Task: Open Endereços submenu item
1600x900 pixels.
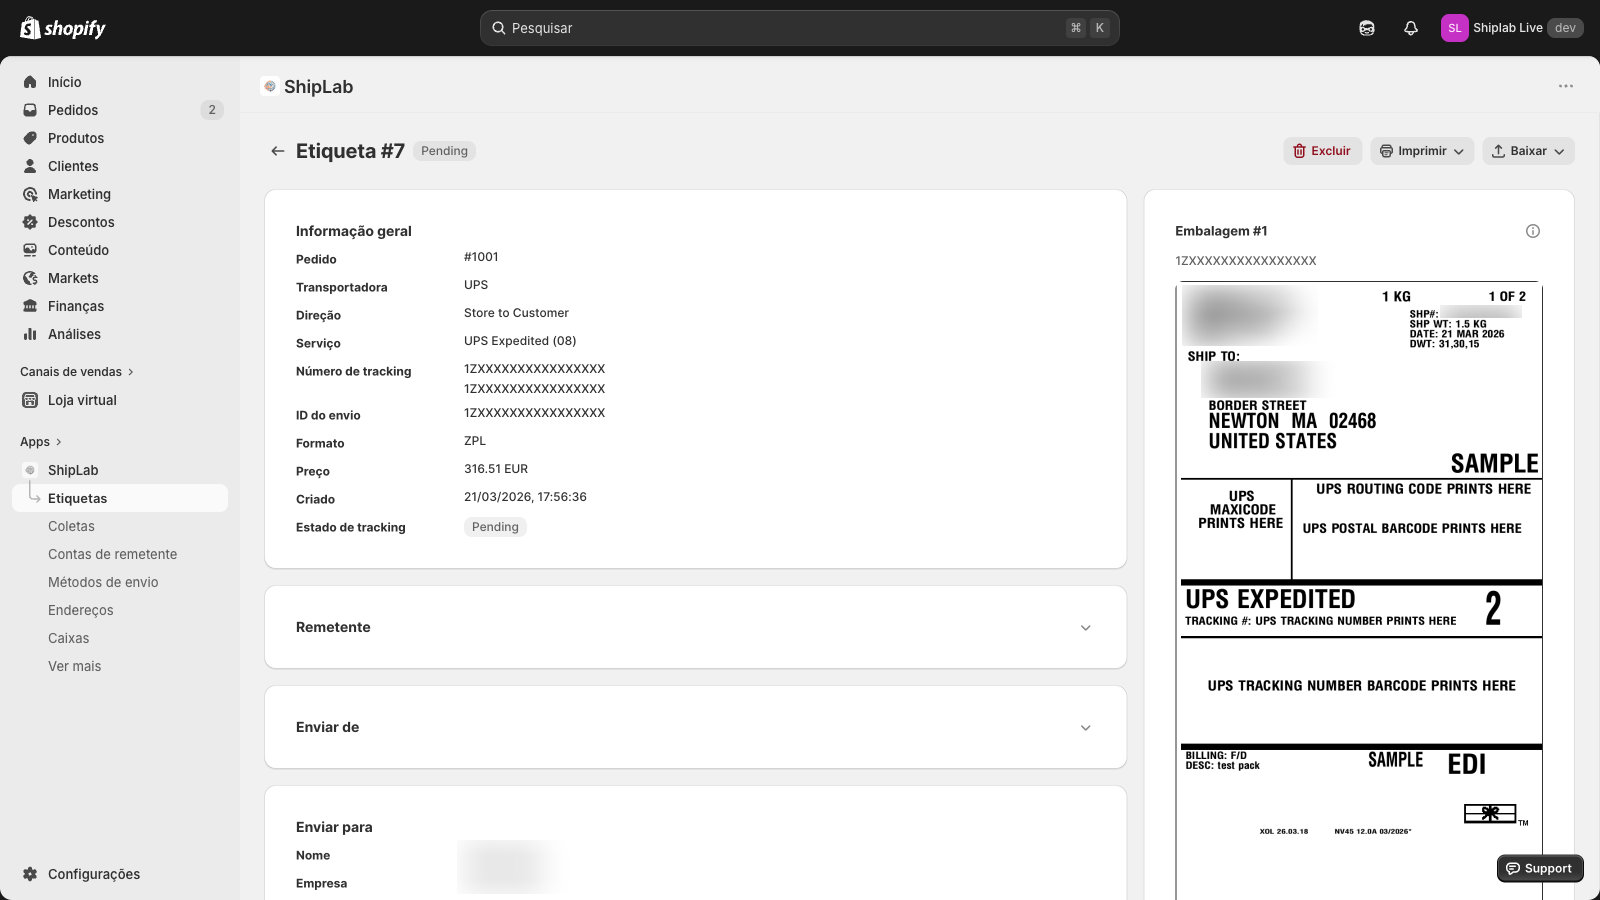Action: [x=80, y=610]
